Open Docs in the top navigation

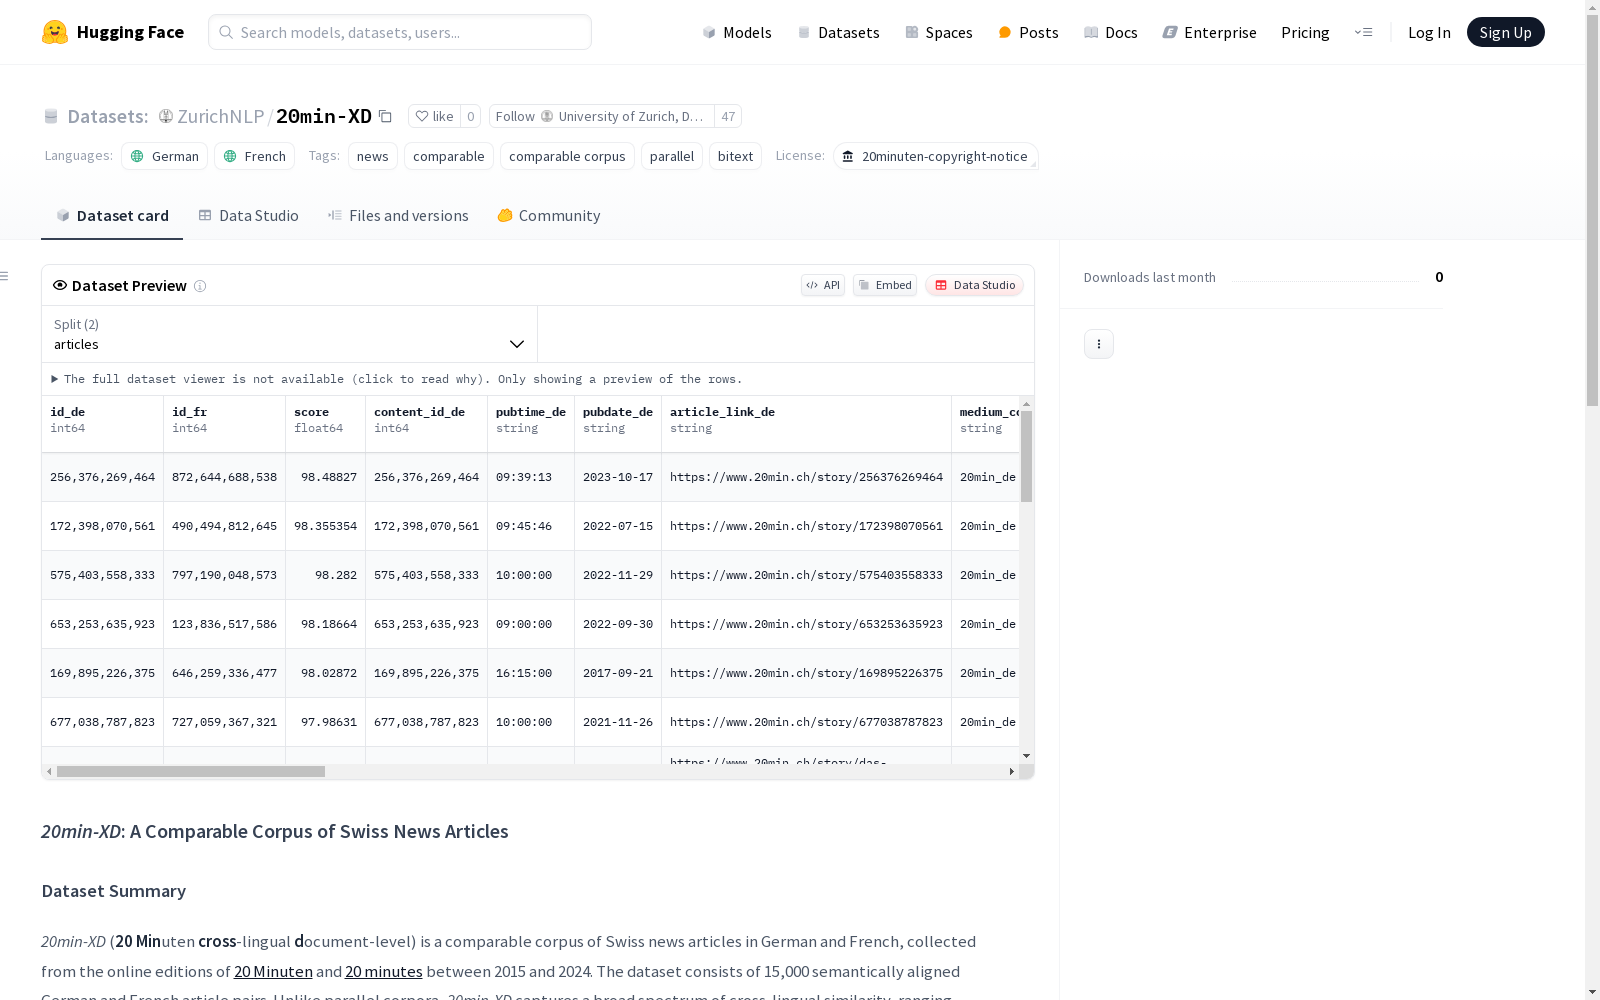[1111, 32]
